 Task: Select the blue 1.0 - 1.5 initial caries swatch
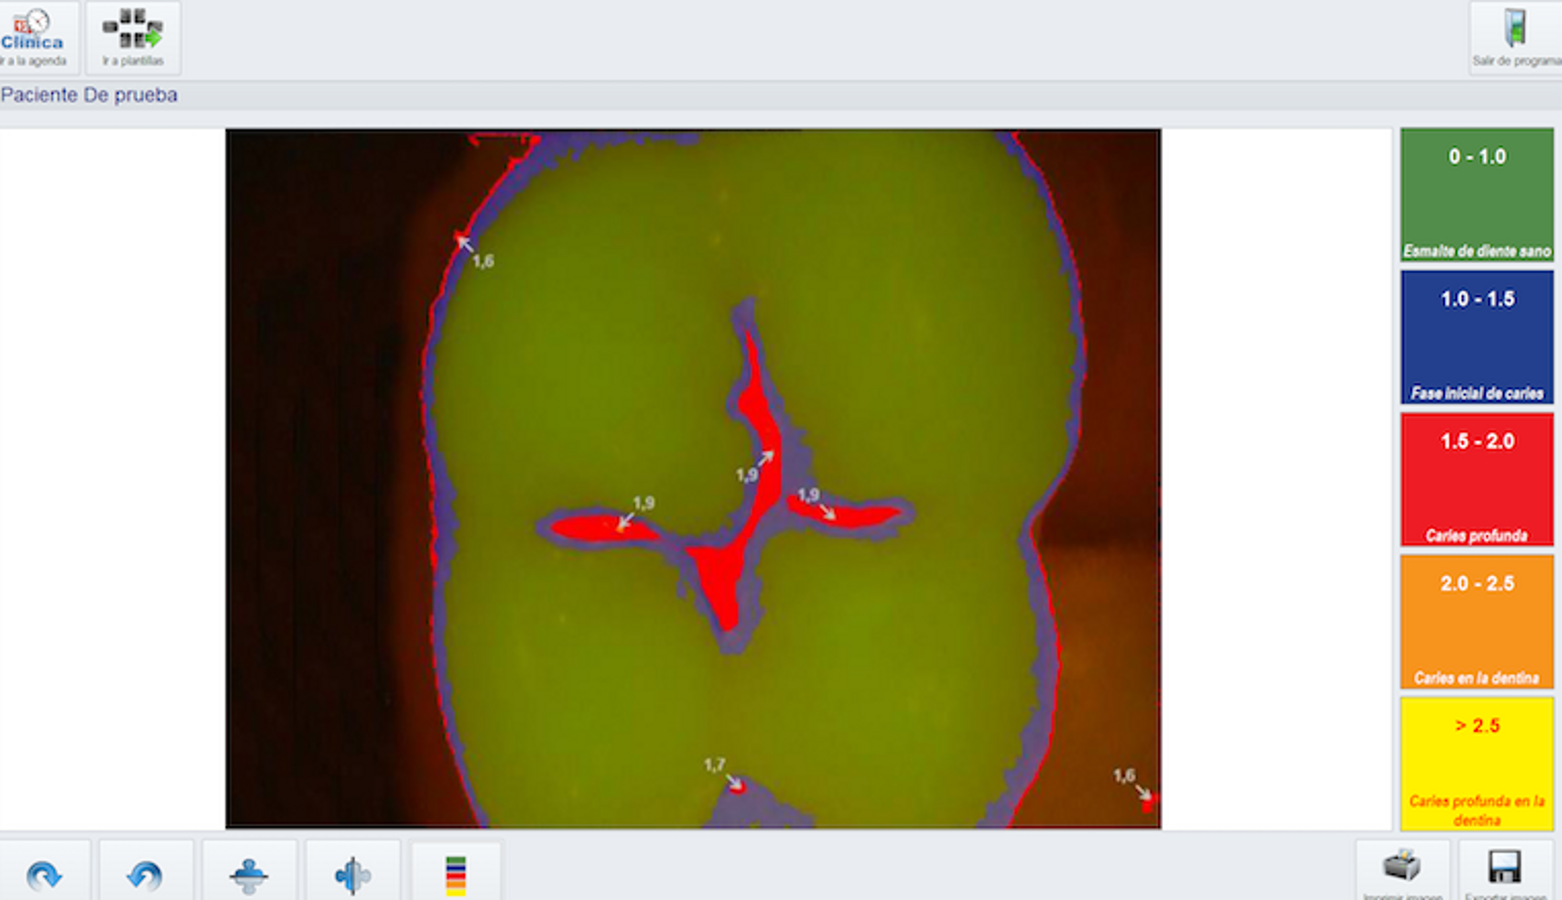pos(1476,337)
